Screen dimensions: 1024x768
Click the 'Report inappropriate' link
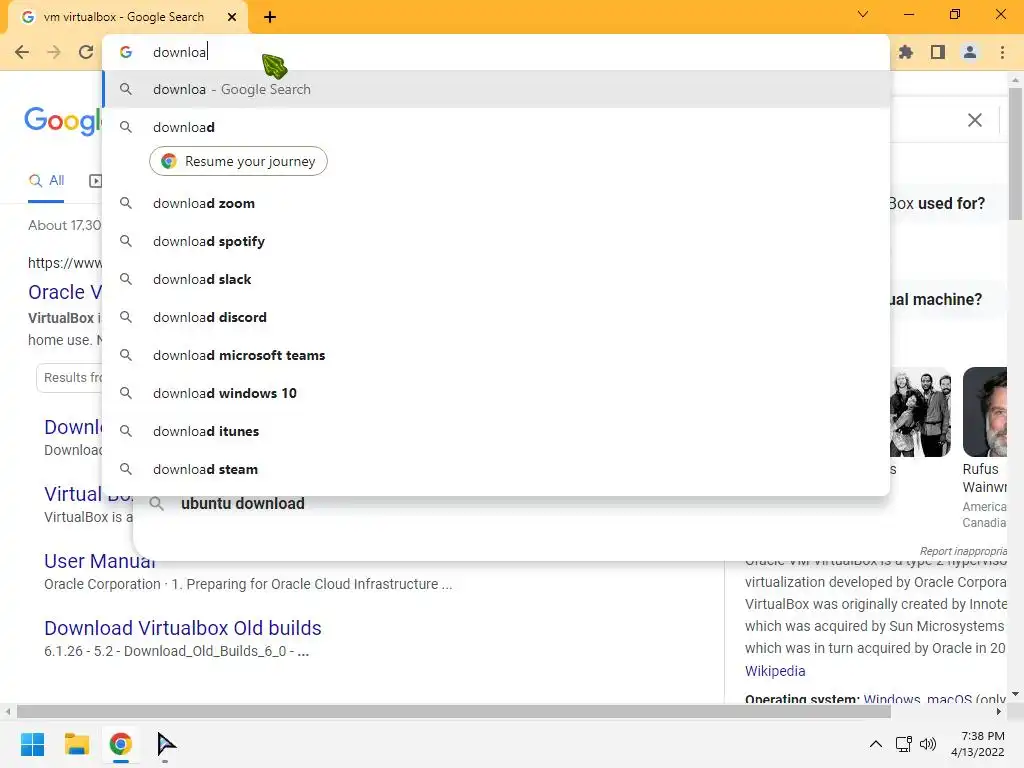click(x=963, y=551)
